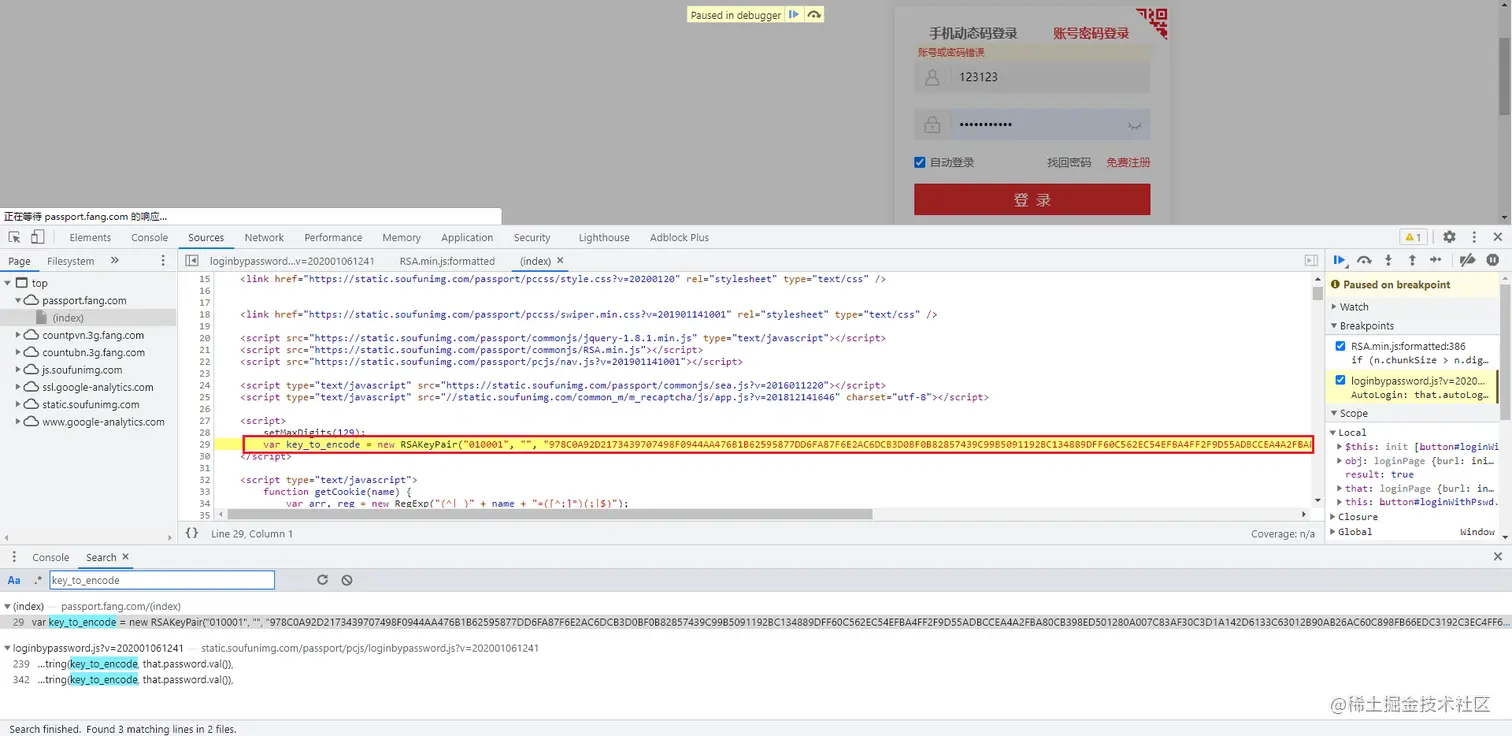Image resolution: width=1512 pixels, height=736 pixels.
Task: Switch to the Network panel tab
Action: pyautogui.click(x=264, y=238)
